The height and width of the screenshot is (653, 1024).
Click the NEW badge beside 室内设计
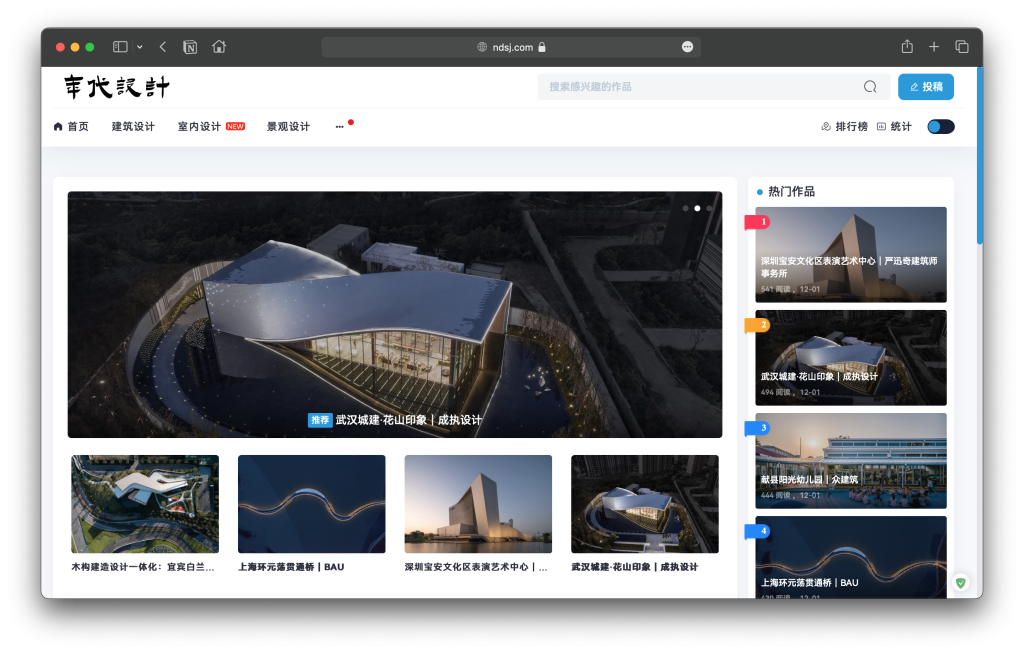click(x=235, y=127)
